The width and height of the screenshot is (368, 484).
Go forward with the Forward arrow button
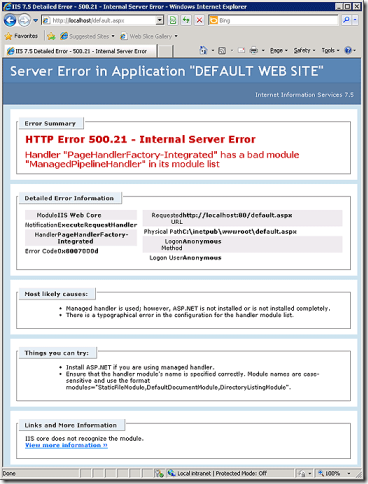point(24,21)
